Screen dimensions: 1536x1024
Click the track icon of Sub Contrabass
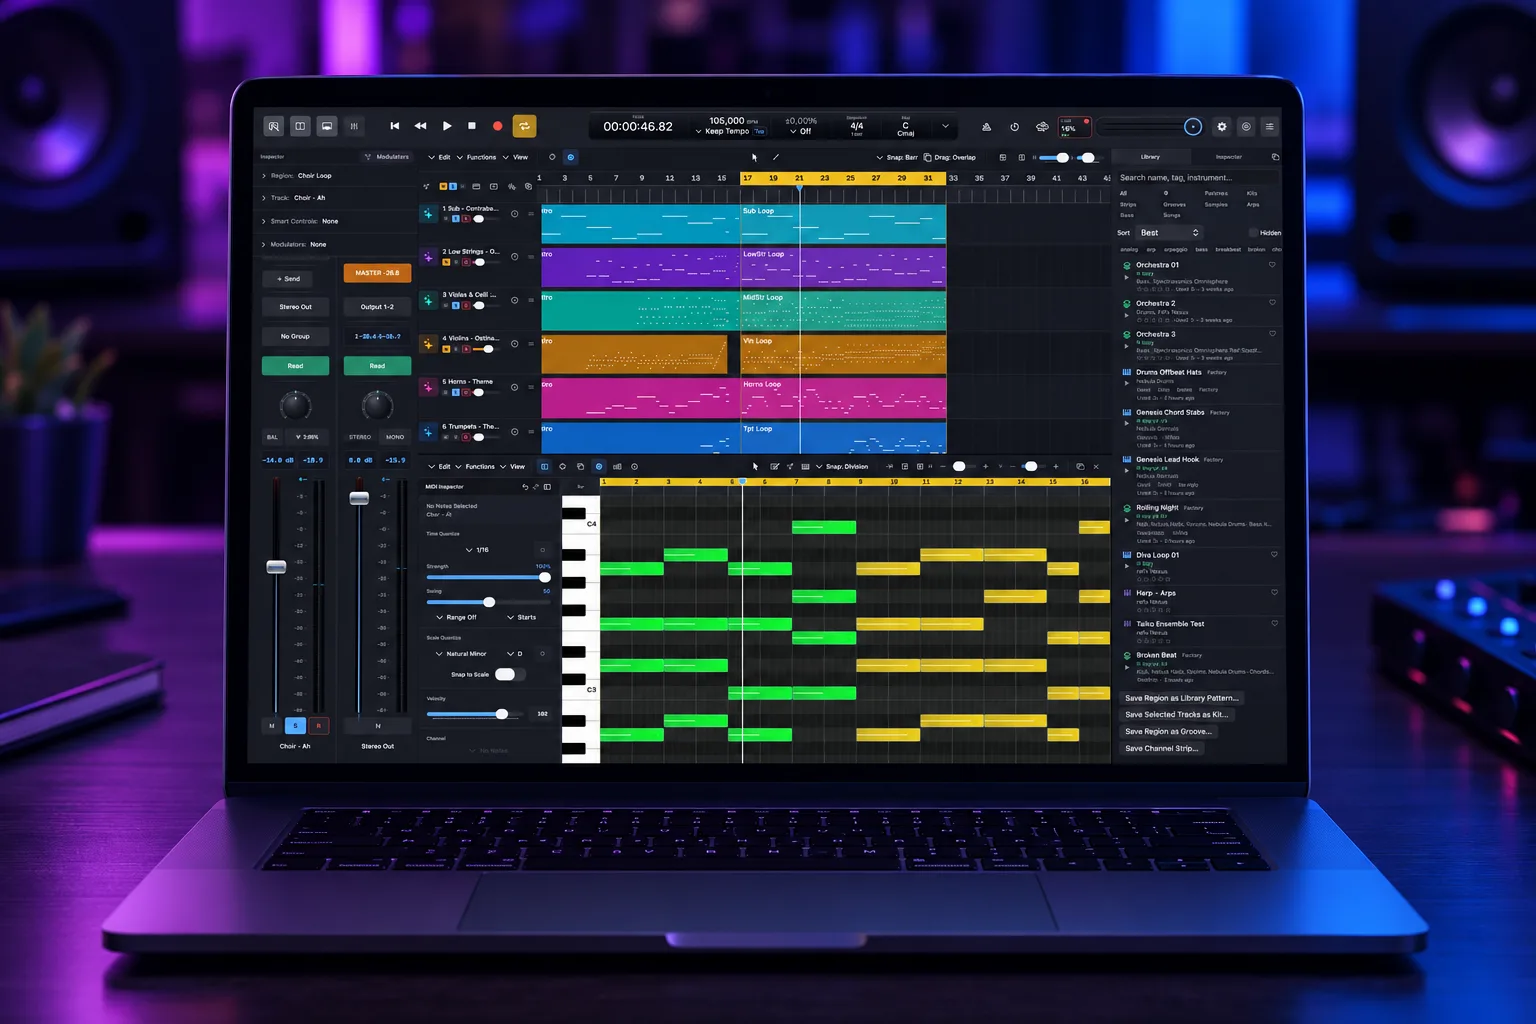pos(428,214)
